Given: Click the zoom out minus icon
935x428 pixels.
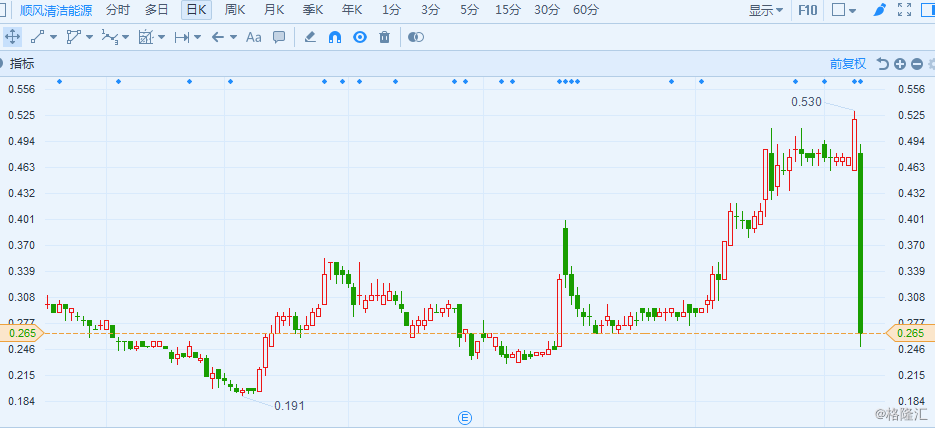Looking at the screenshot, I should coord(917,64).
